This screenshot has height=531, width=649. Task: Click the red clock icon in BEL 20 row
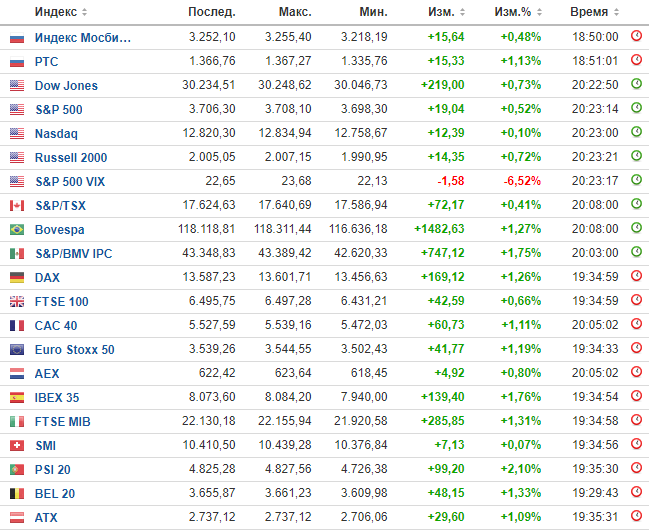[636, 492]
